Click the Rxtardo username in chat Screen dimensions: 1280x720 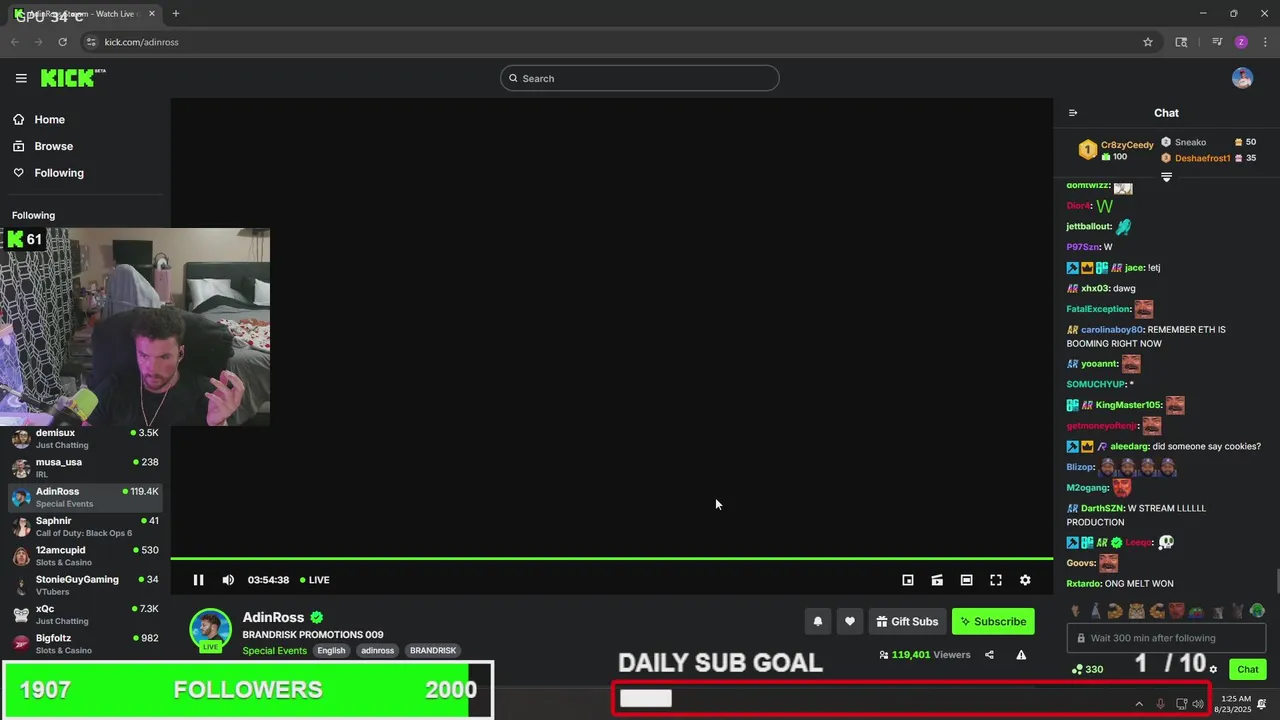pyautogui.click(x=1083, y=583)
